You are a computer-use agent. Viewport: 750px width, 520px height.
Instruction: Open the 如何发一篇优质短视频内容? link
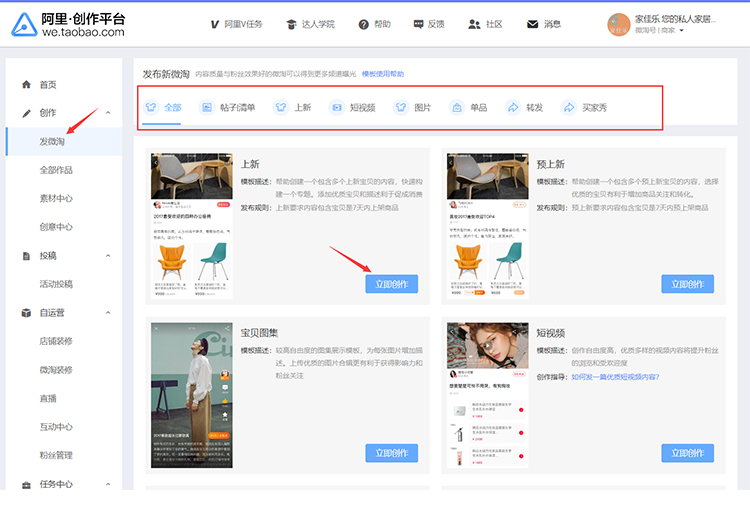616,377
